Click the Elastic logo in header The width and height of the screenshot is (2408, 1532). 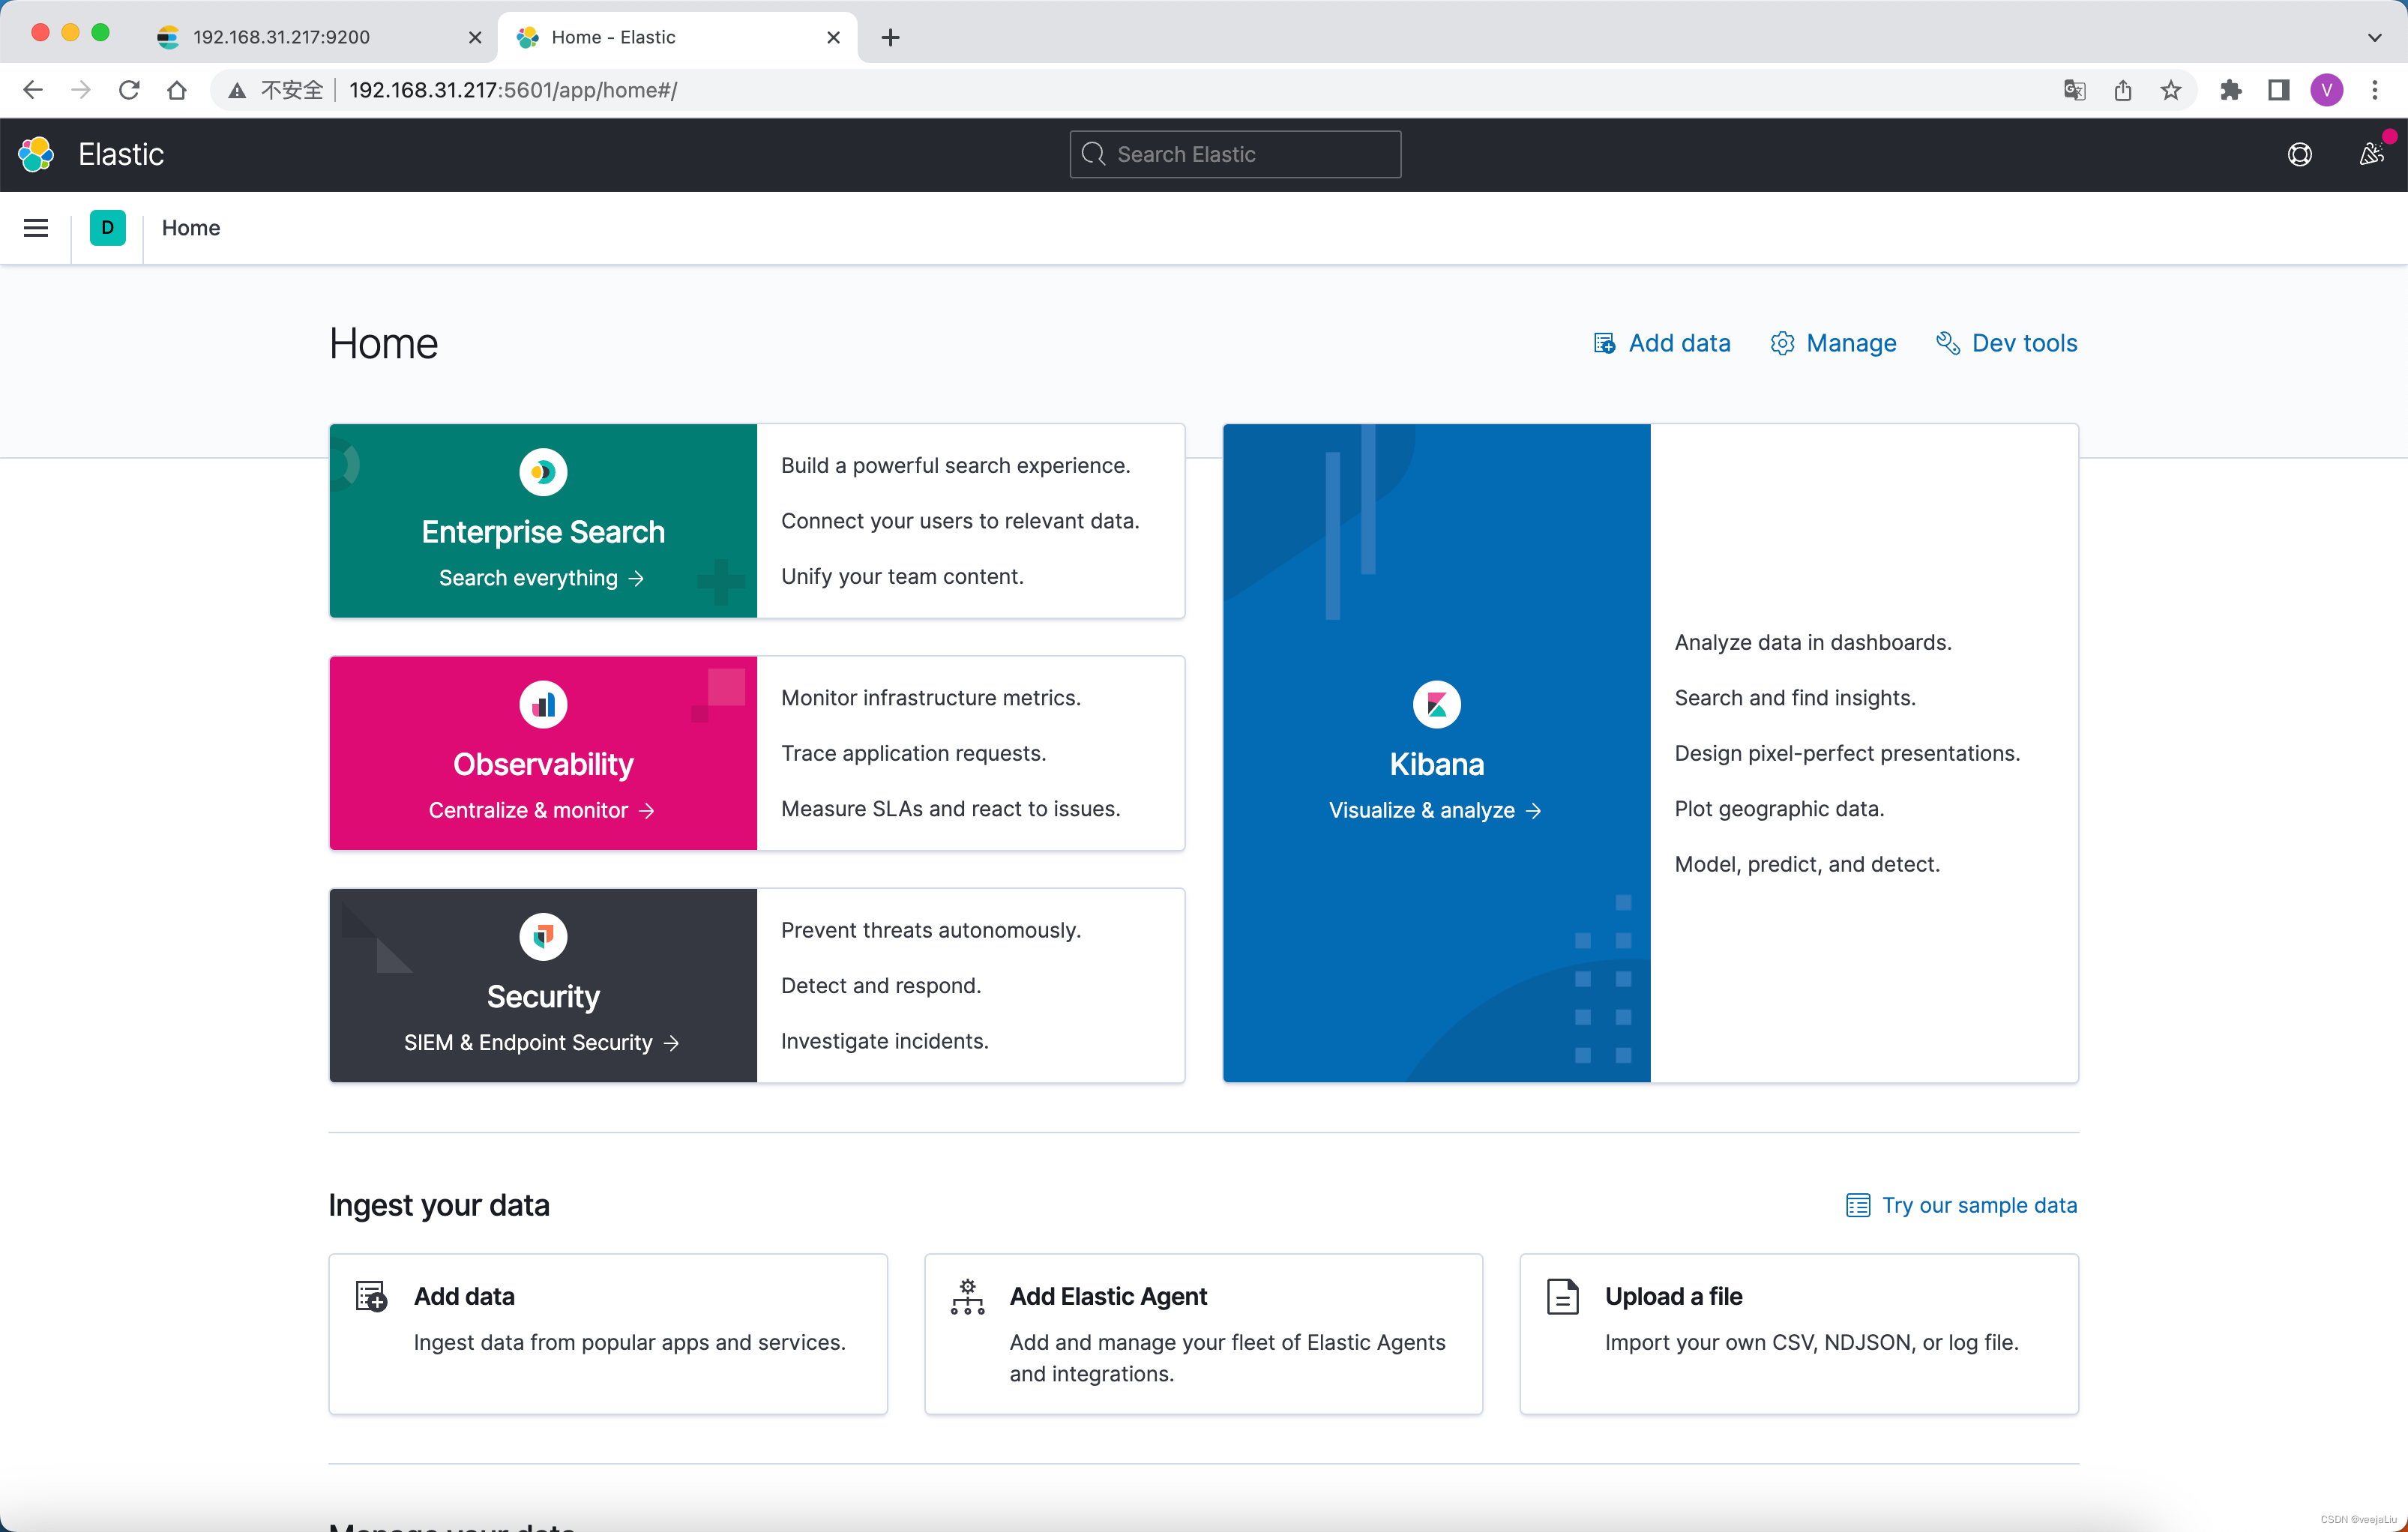tap(37, 154)
